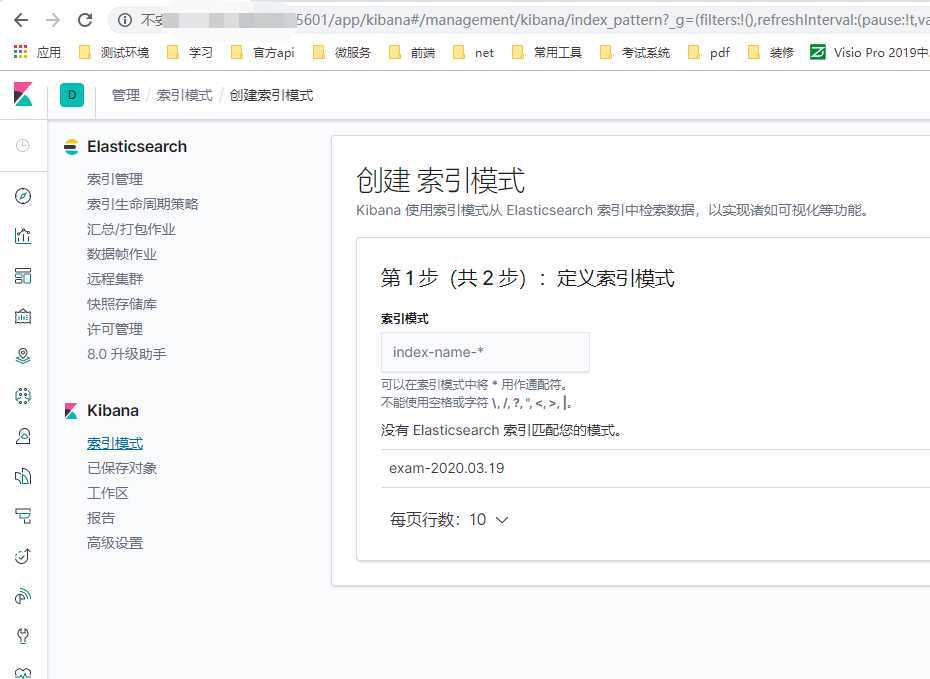930x679 pixels.
Task: Open the 微服务 bookmark folder
Action: click(x=342, y=52)
